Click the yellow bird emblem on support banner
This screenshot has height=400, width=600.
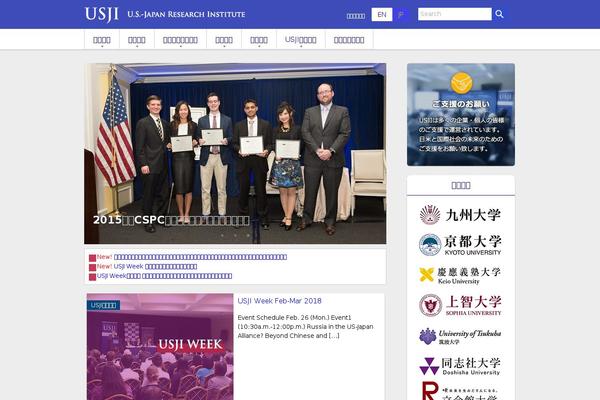tap(461, 82)
